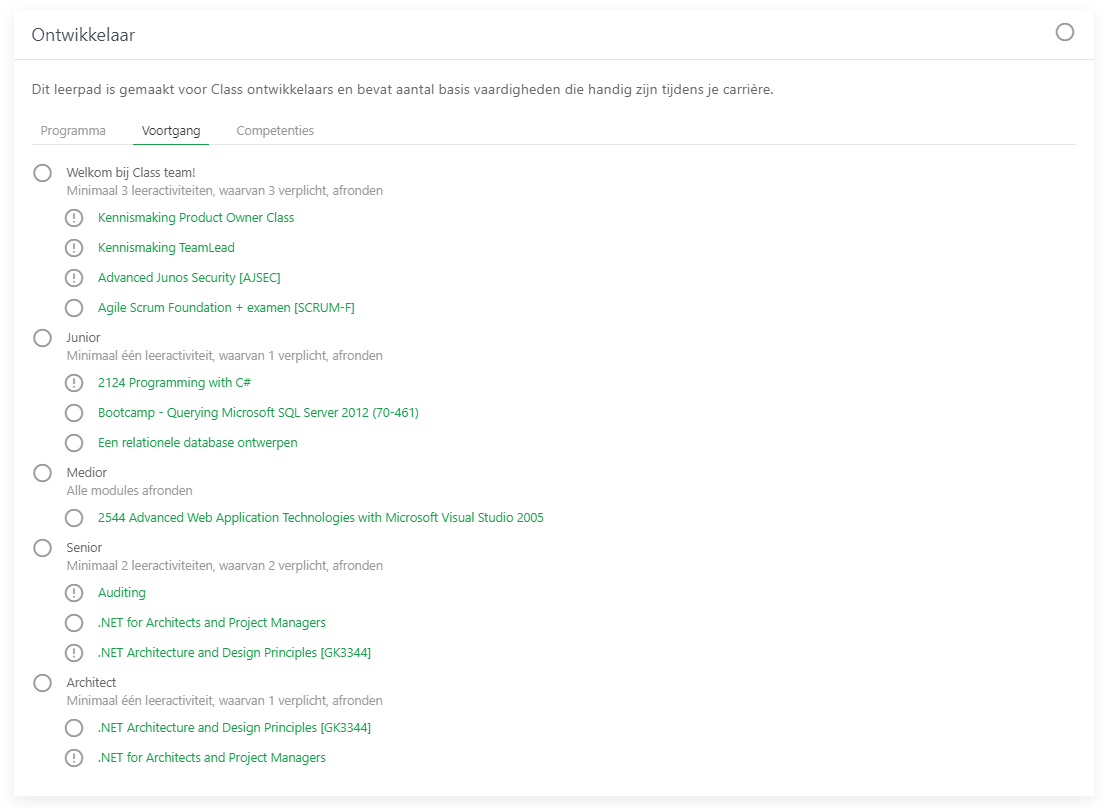Click circle beside Senior section
The width and height of the screenshot is (1116, 808).
pos(42,548)
